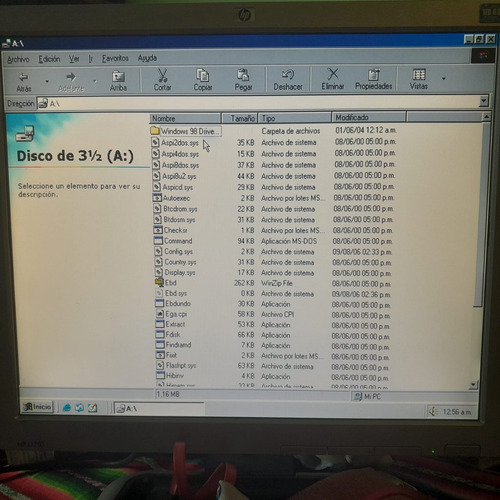Select the Ebd WinZip file icon

pyautogui.click(x=160, y=283)
